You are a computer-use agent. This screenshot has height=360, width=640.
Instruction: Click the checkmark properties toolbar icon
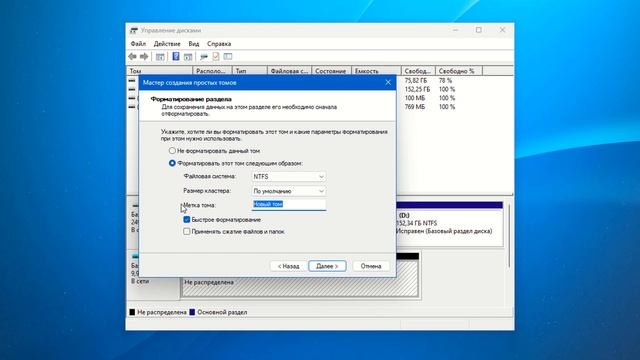pos(216,56)
